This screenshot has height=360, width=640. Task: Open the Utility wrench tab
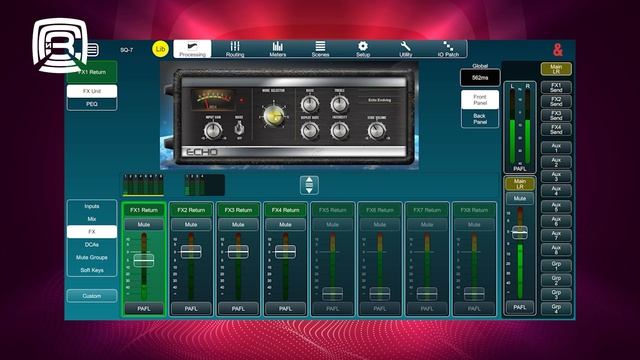pos(406,49)
